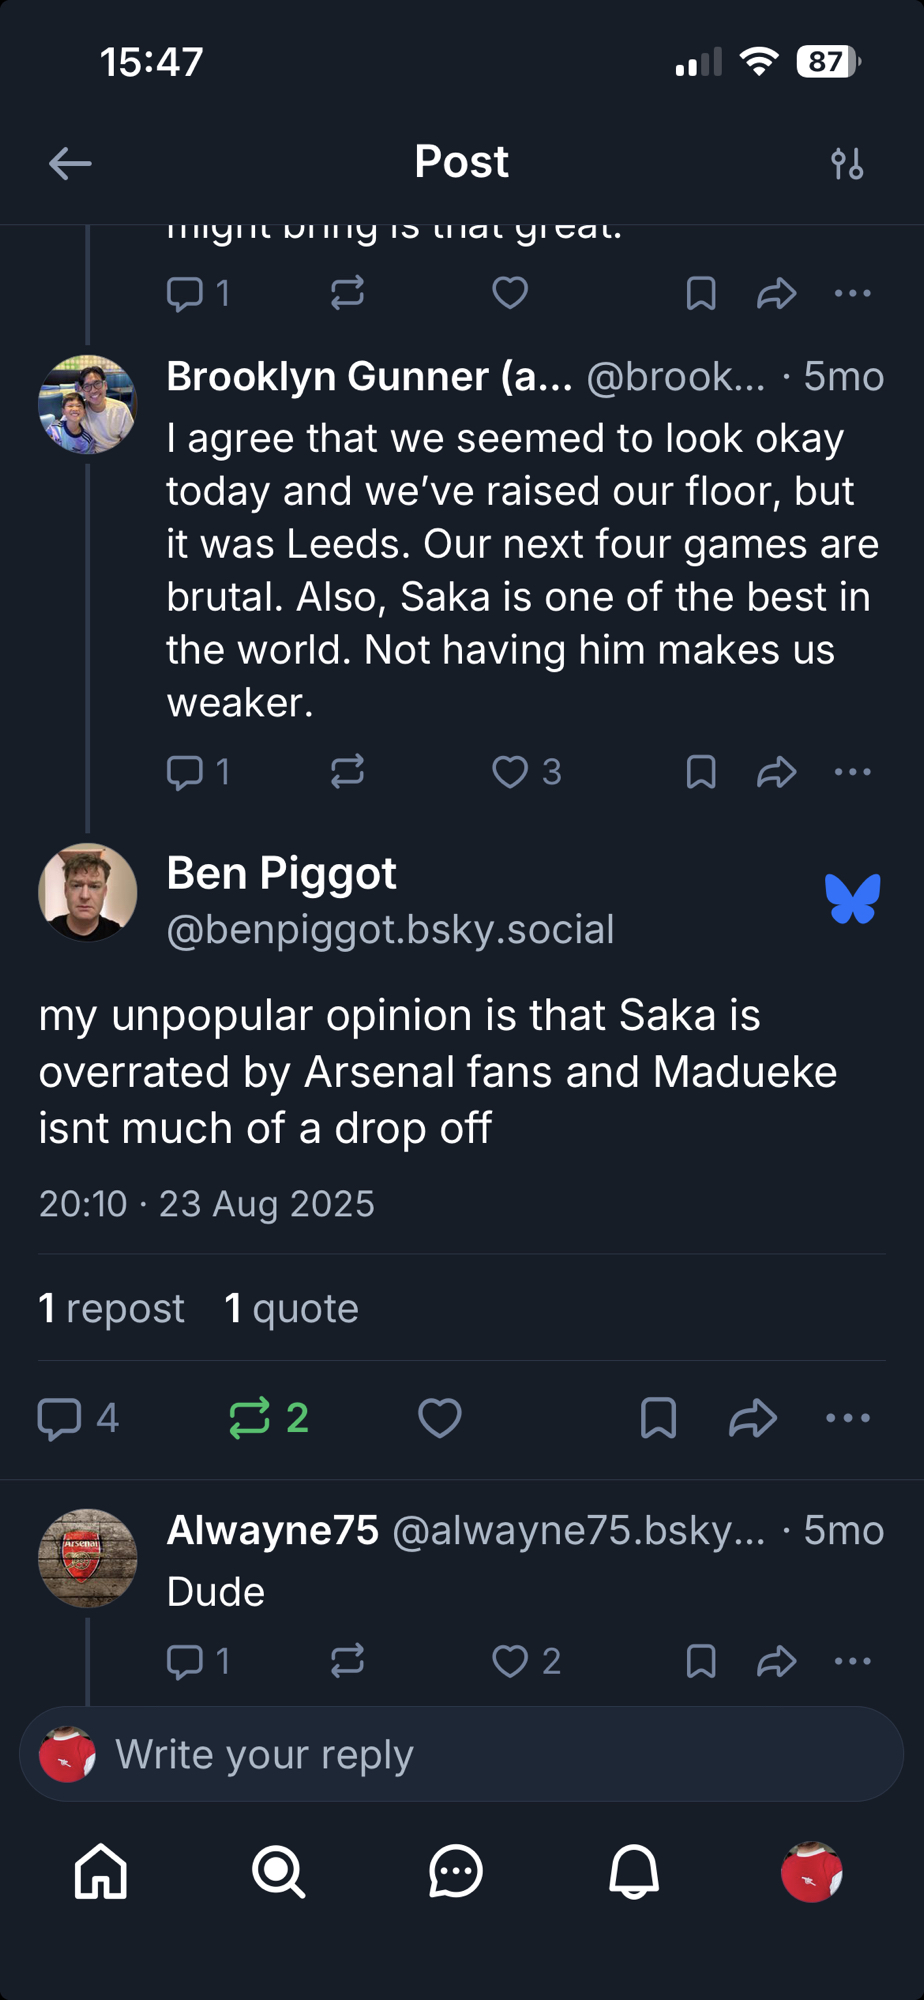
Task: Open more options on Brooklyn Gunner's reply
Action: [852, 772]
